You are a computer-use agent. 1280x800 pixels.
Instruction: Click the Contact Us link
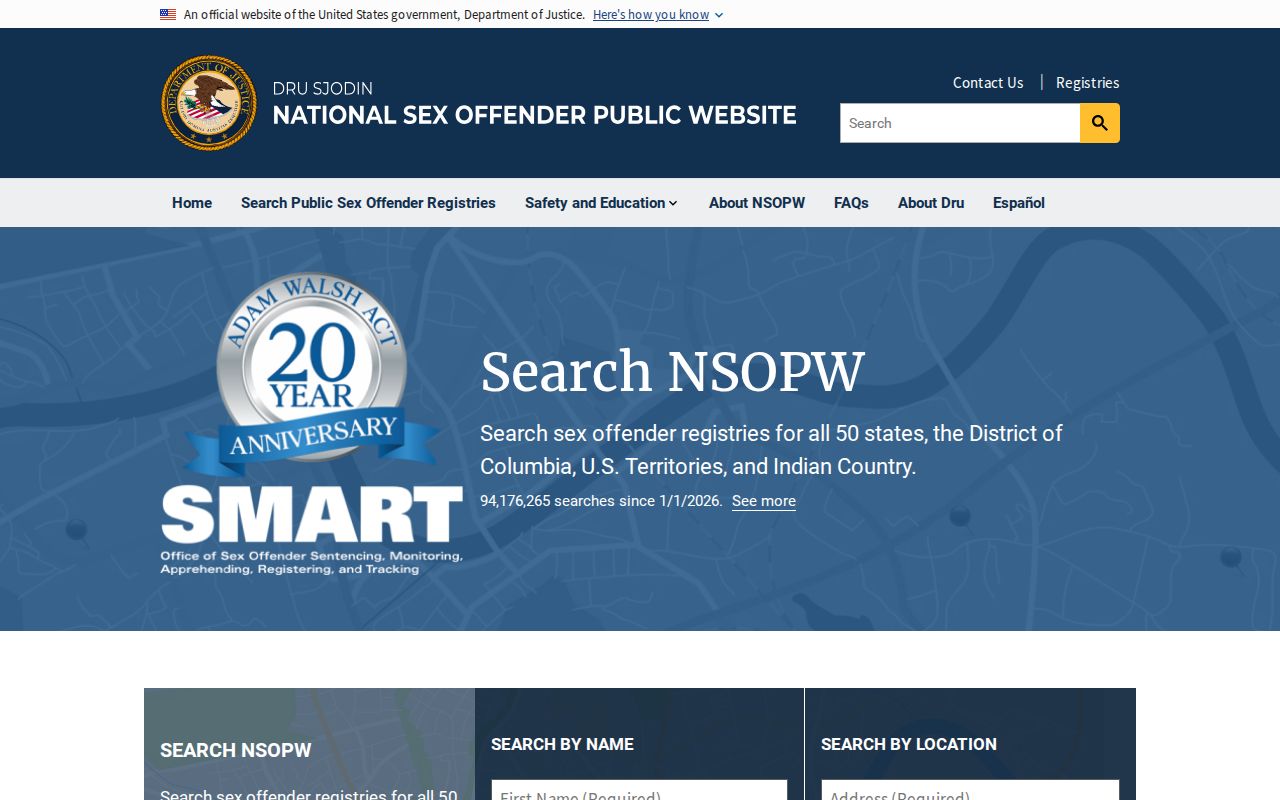[x=988, y=83]
